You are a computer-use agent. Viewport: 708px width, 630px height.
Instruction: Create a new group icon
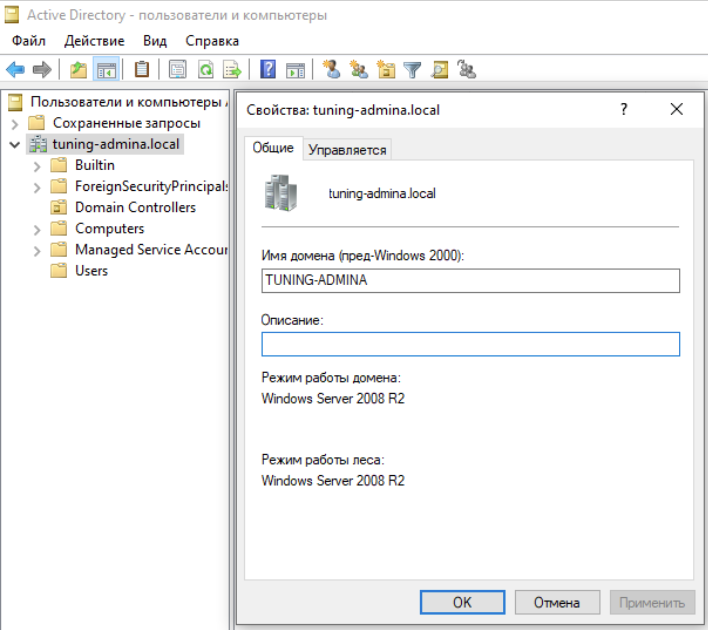(x=359, y=70)
